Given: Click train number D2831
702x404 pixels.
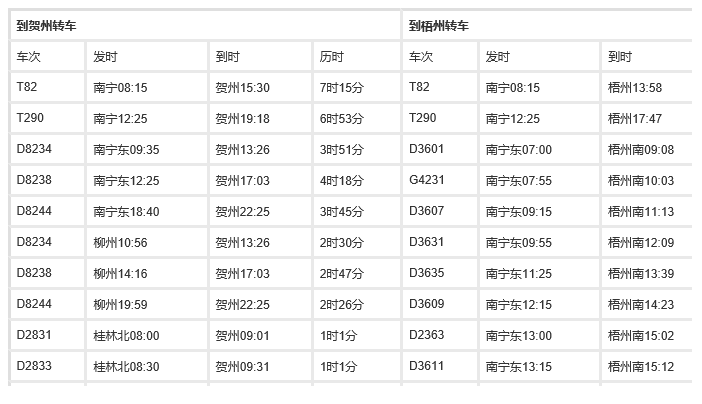Looking at the screenshot, I should point(33,336).
